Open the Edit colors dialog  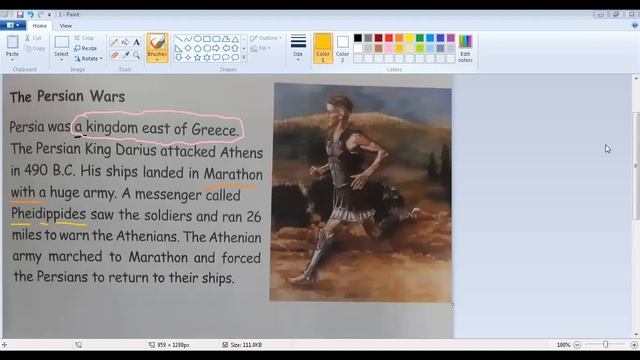click(465, 48)
